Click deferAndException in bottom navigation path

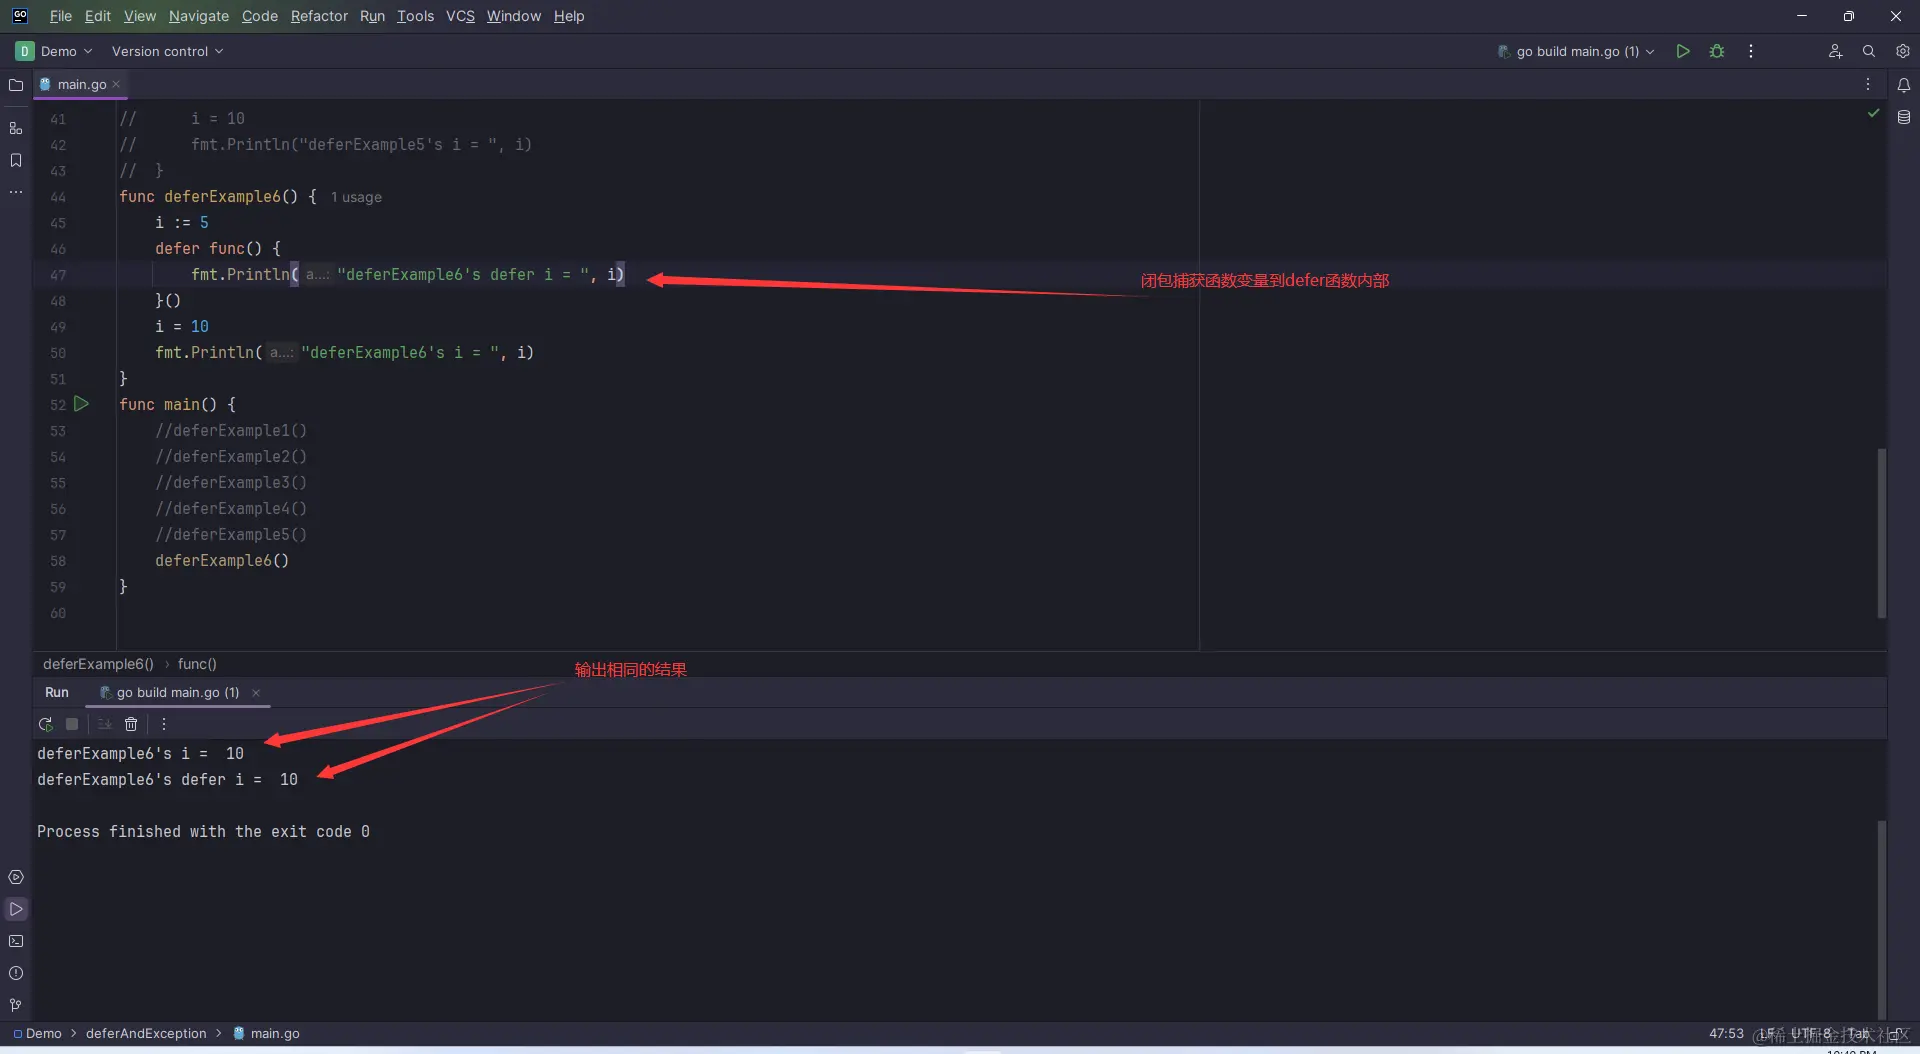click(x=146, y=1033)
